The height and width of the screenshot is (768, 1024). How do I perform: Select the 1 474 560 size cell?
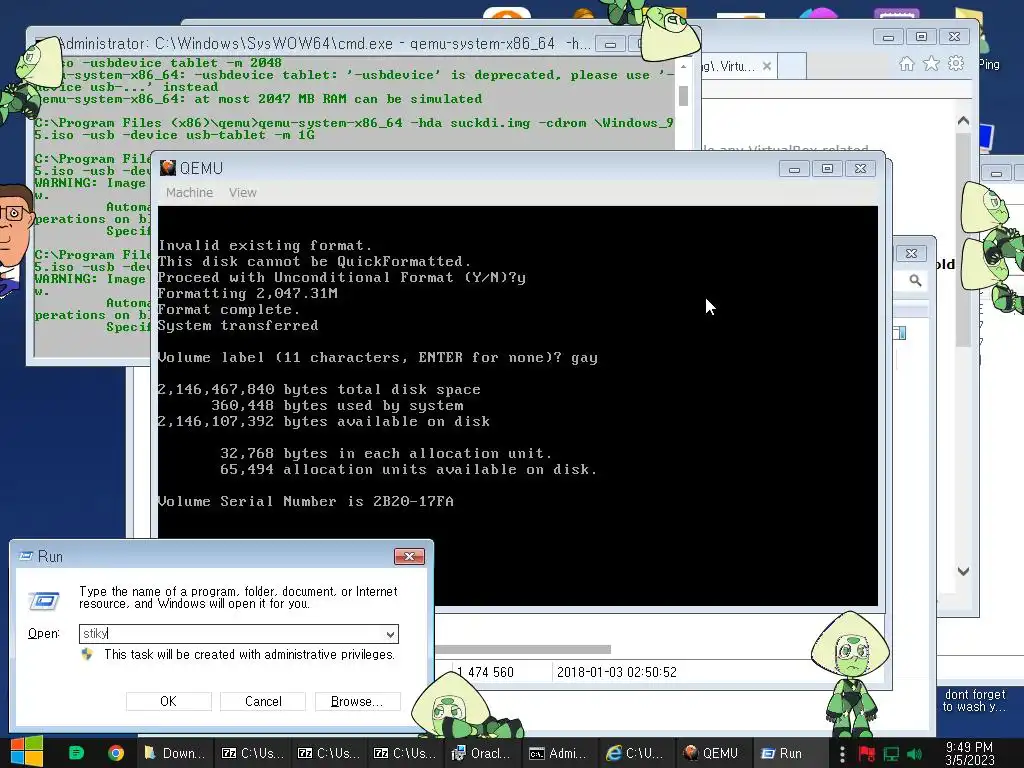click(x=485, y=672)
